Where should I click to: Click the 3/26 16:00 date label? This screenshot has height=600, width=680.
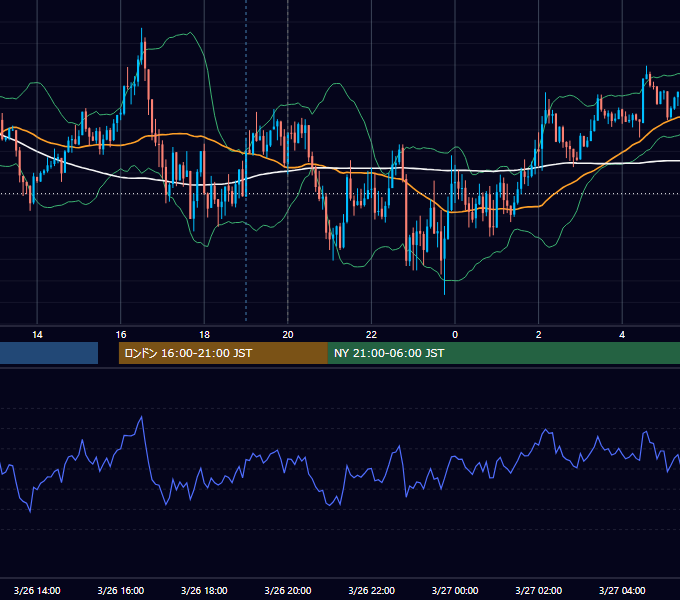(121, 590)
